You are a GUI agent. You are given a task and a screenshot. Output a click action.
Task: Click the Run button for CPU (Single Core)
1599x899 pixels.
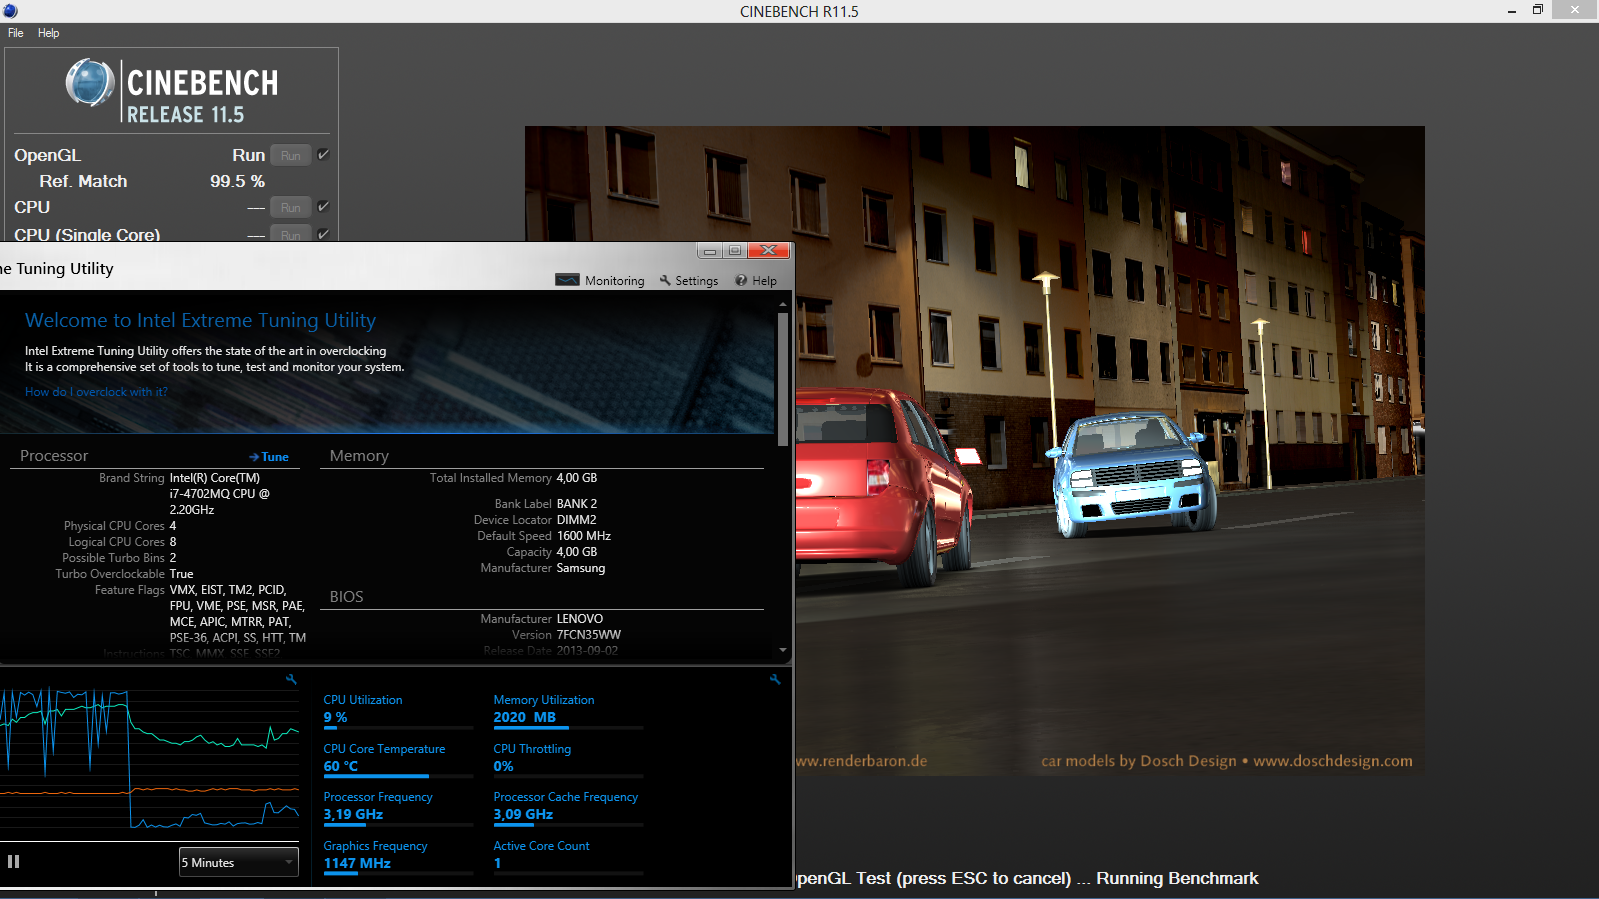tap(290, 235)
